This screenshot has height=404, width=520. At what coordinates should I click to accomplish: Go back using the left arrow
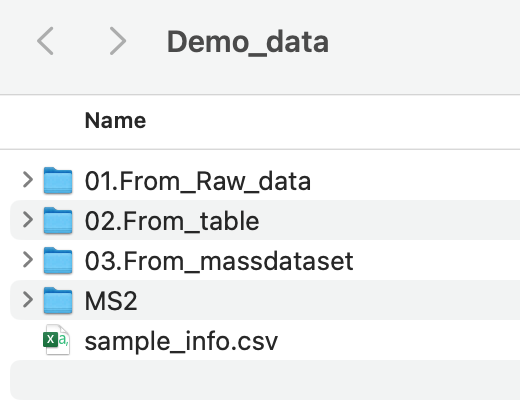pyautogui.click(x=45, y=41)
